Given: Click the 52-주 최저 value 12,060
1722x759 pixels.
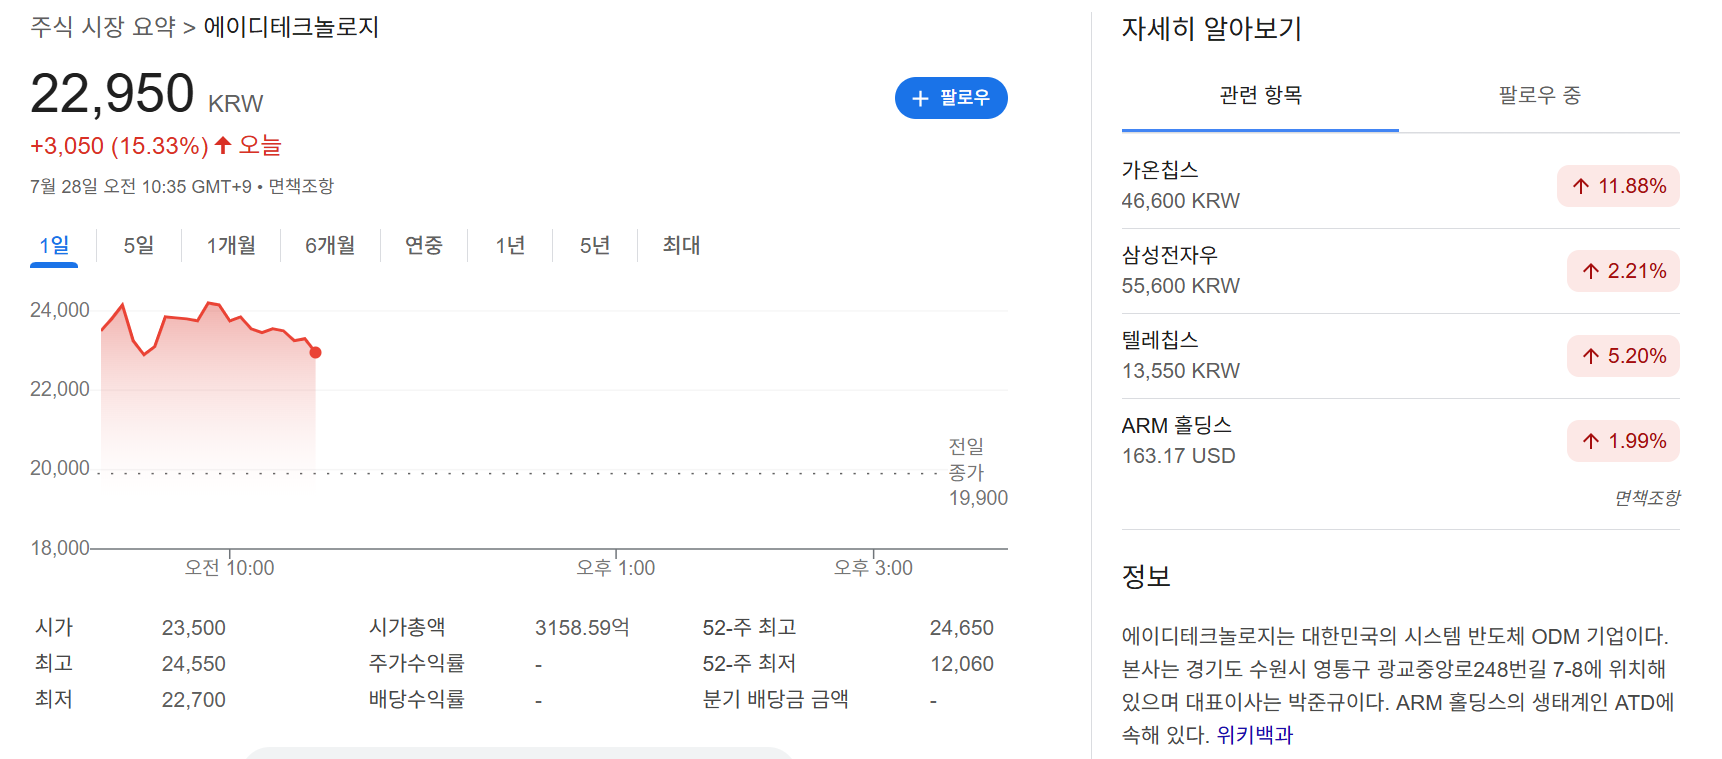Looking at the screenshot, I should pyautogui.click(x=962, y=664).
